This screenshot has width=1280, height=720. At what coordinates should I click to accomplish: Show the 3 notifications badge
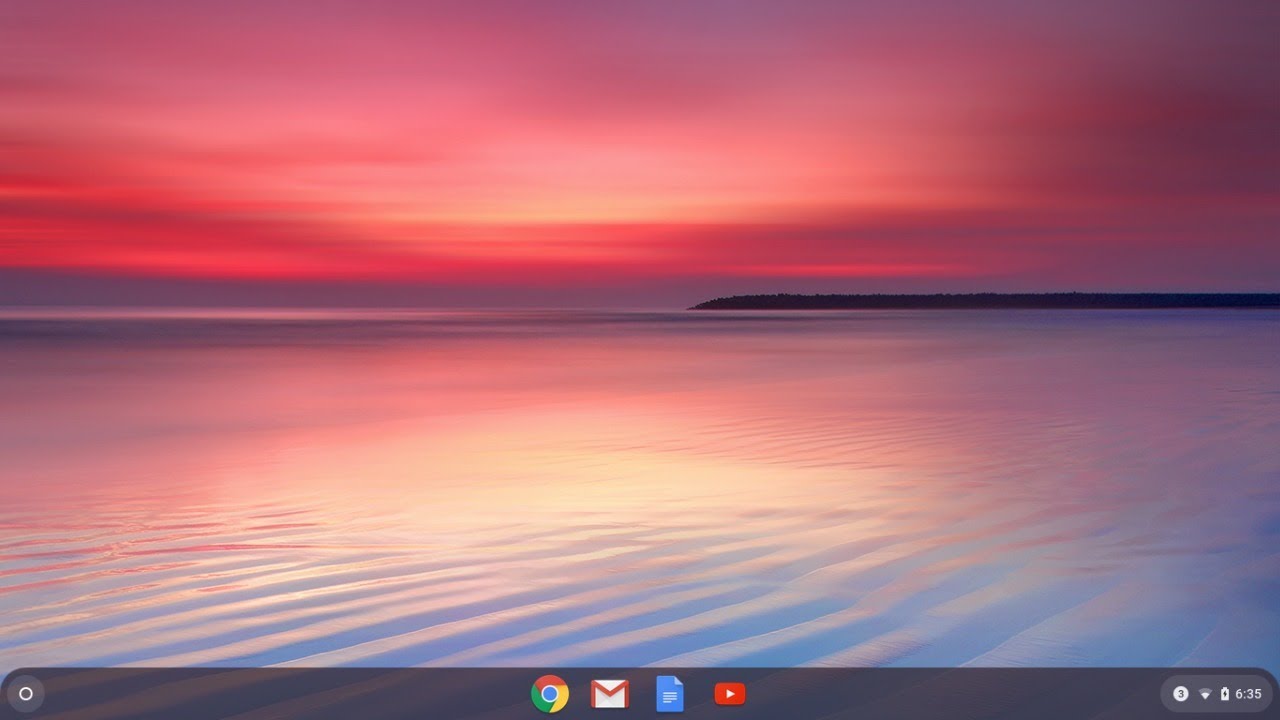(x=1181, y=694)
